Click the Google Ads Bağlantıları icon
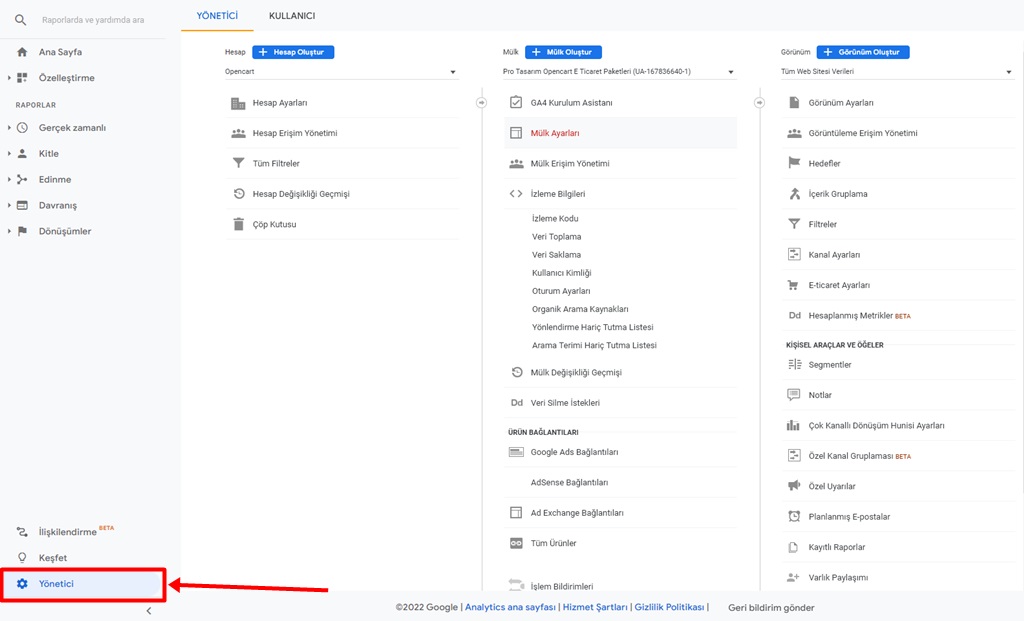This screenshot has height=621, width=1024. (x=516, y=452)
